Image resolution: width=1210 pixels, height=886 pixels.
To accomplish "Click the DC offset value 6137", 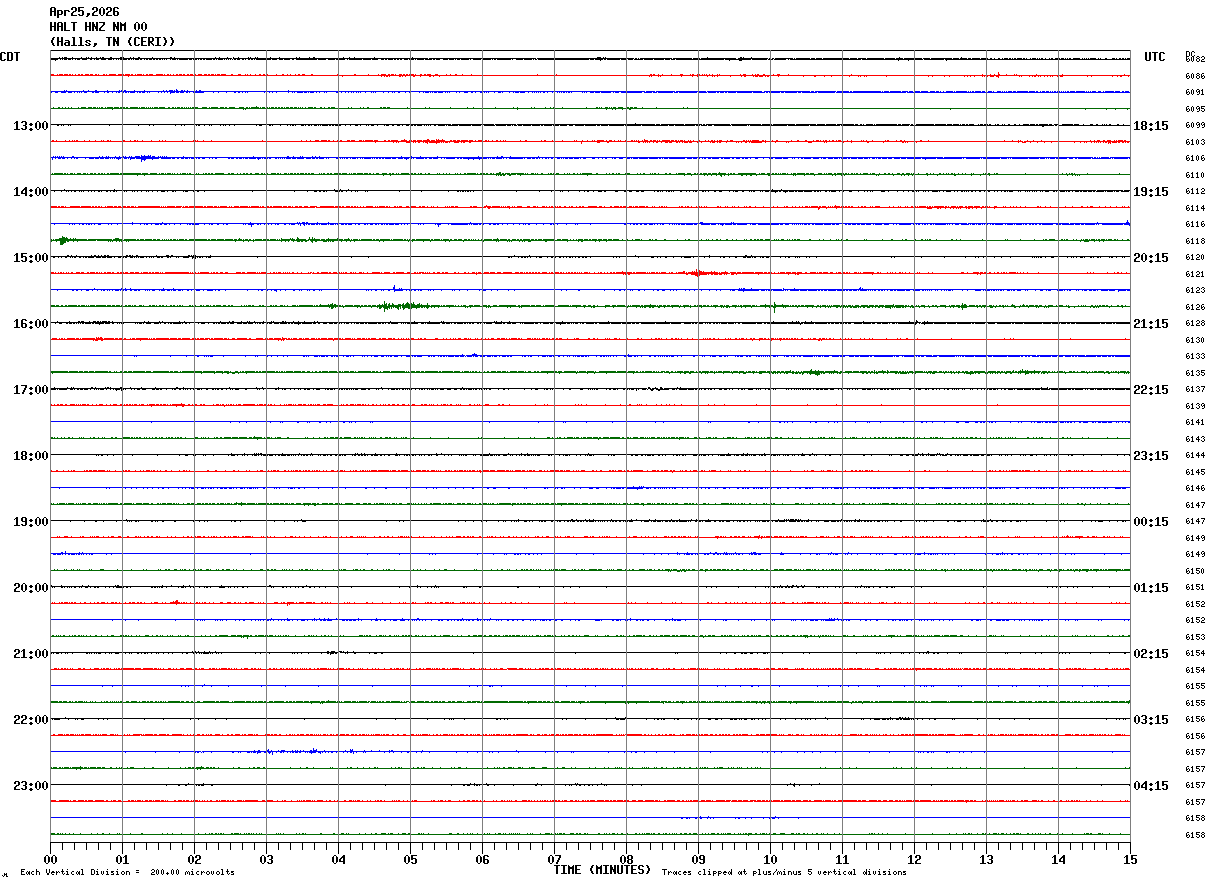I will pyautogui.click(x=1195, y=390).
